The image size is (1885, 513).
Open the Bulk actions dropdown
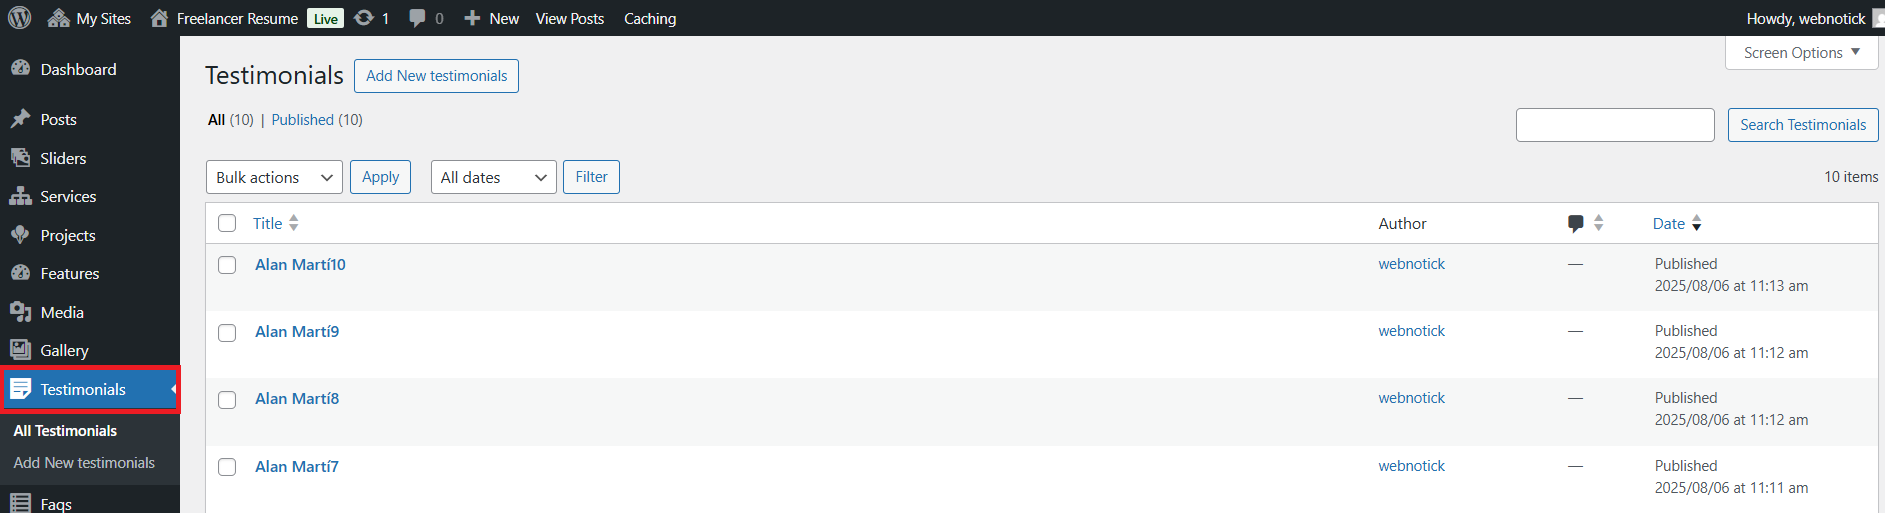[274, 177]
